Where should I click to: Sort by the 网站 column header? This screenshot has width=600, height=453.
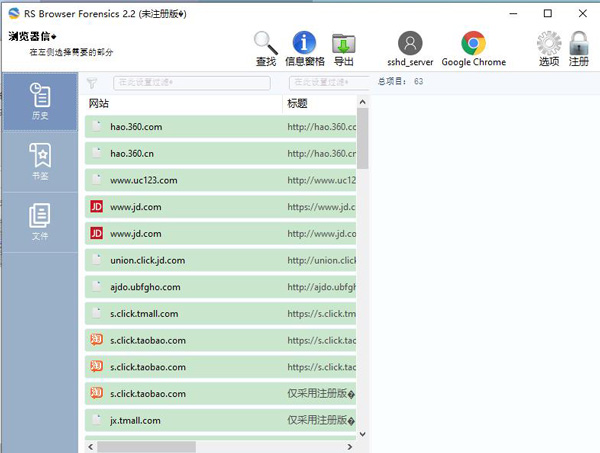coord(184,103)
